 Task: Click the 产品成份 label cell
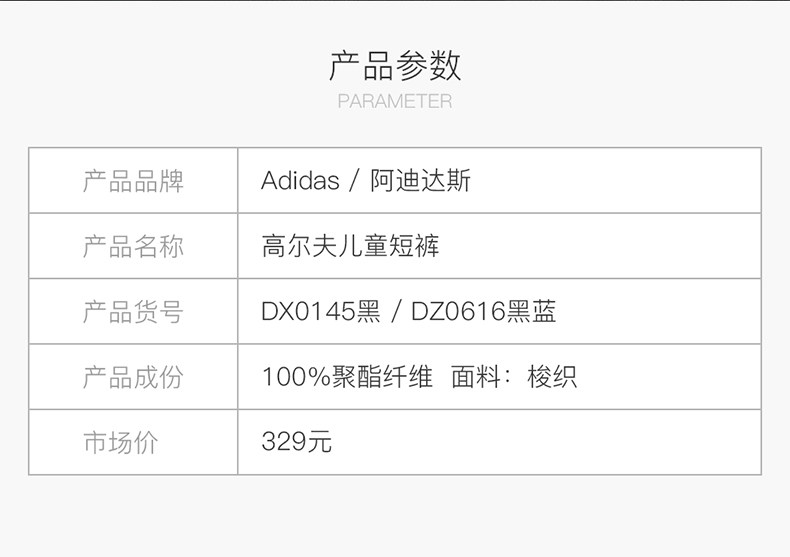click(133, 377)
